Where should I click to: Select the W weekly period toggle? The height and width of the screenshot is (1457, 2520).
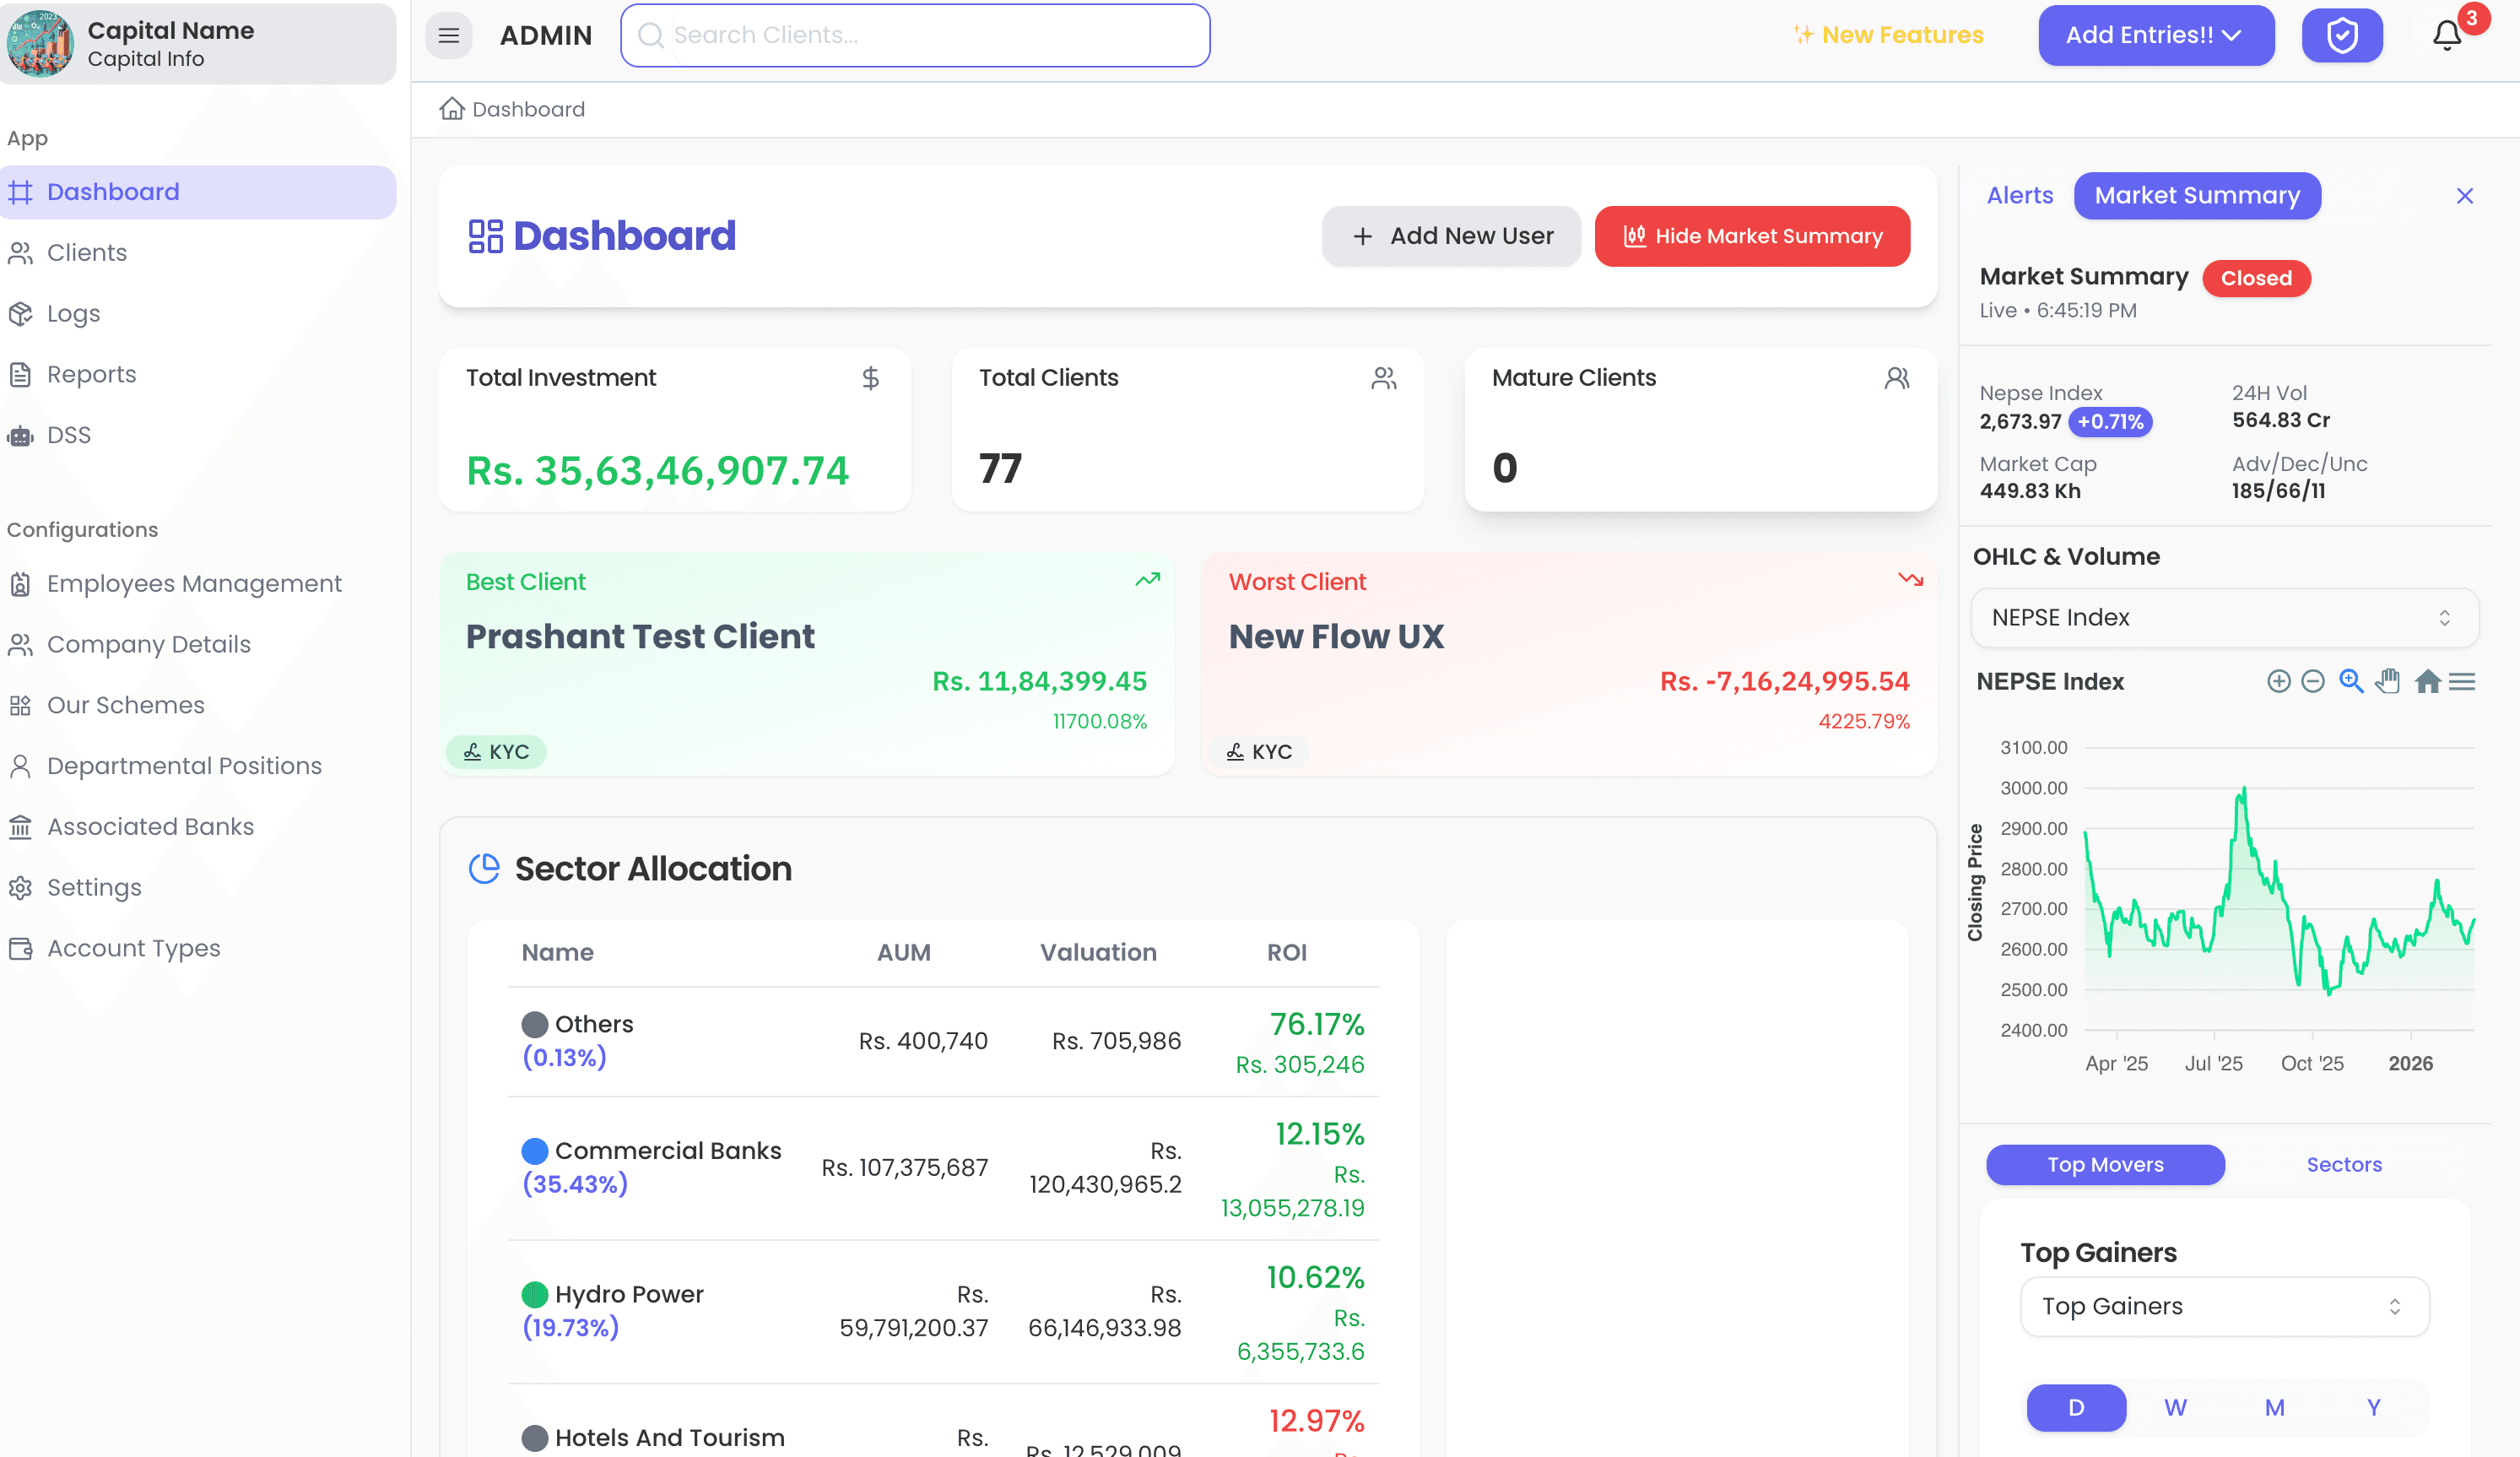(x=2175, y=1407)
